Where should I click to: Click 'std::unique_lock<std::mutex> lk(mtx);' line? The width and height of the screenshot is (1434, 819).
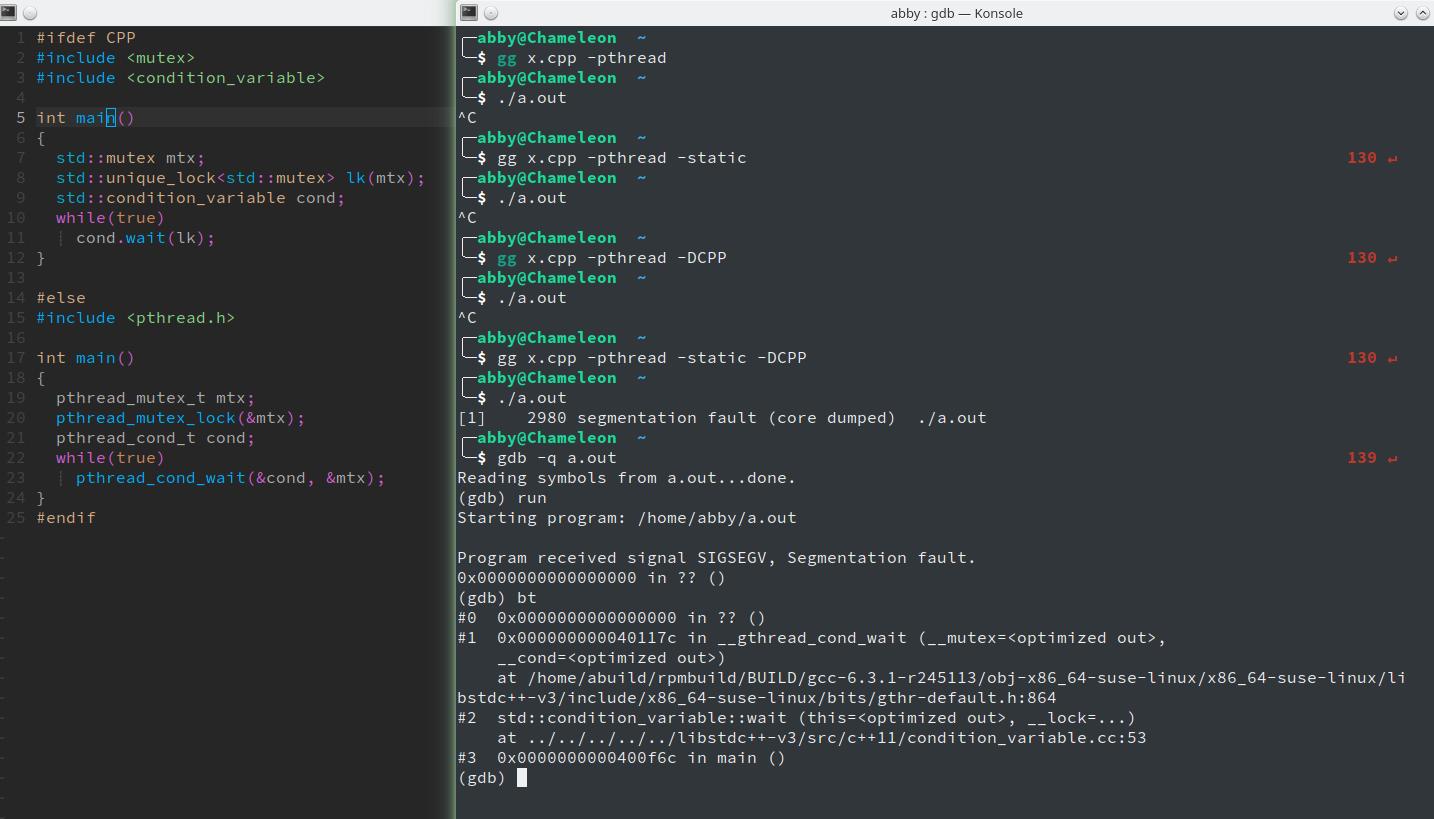click(x=240, y=178)
